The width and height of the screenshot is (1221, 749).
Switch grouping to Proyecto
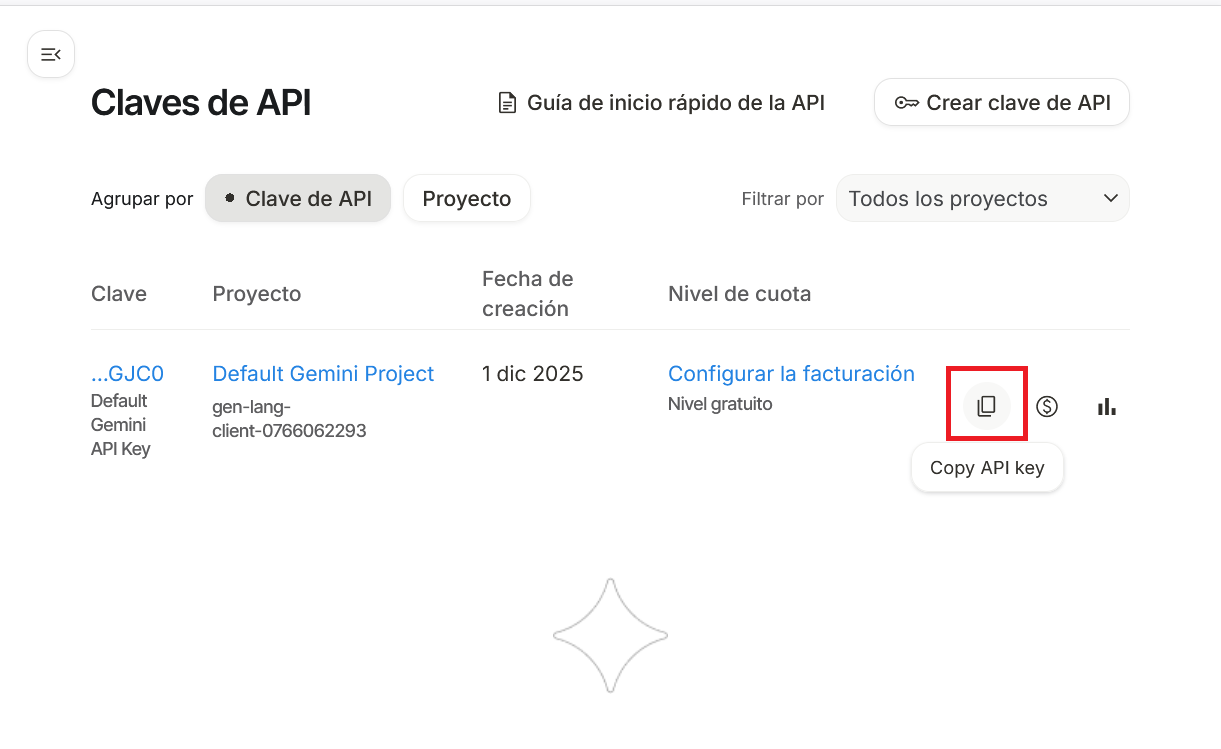coord(466,198)
